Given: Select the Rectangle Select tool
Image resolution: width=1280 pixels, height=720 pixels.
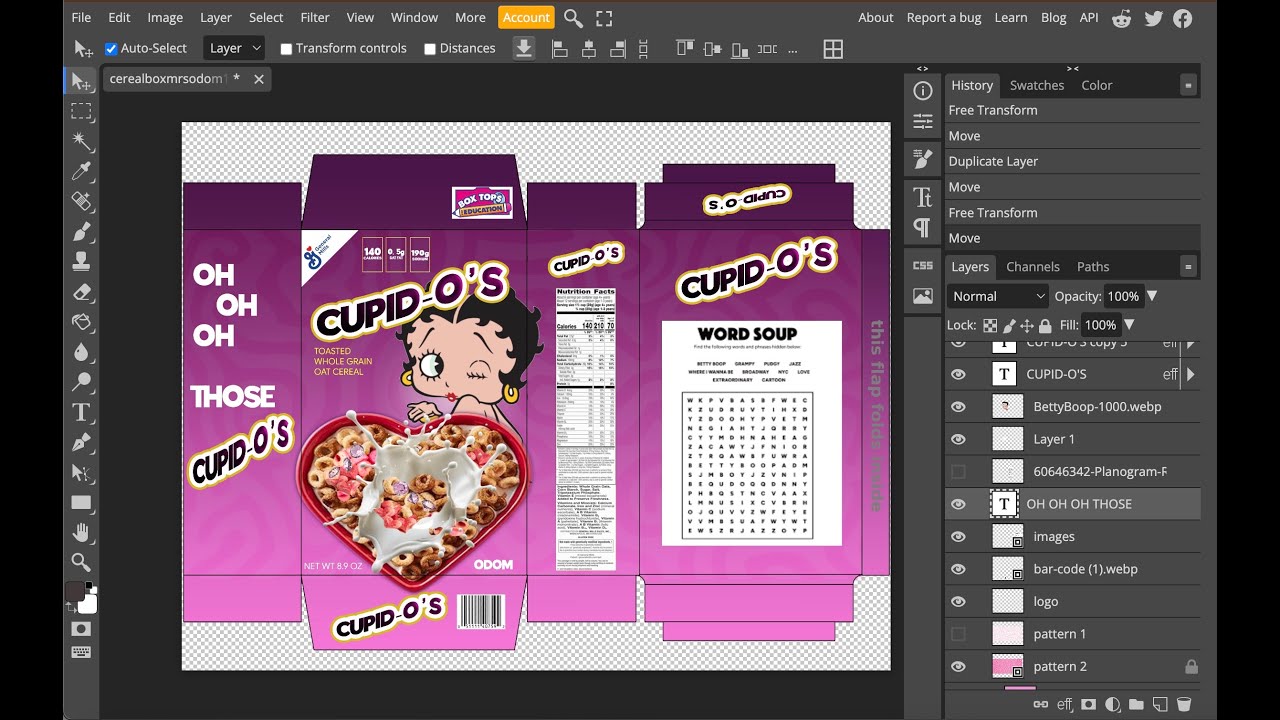Looking at the screenshot, I should pos(81,111).
